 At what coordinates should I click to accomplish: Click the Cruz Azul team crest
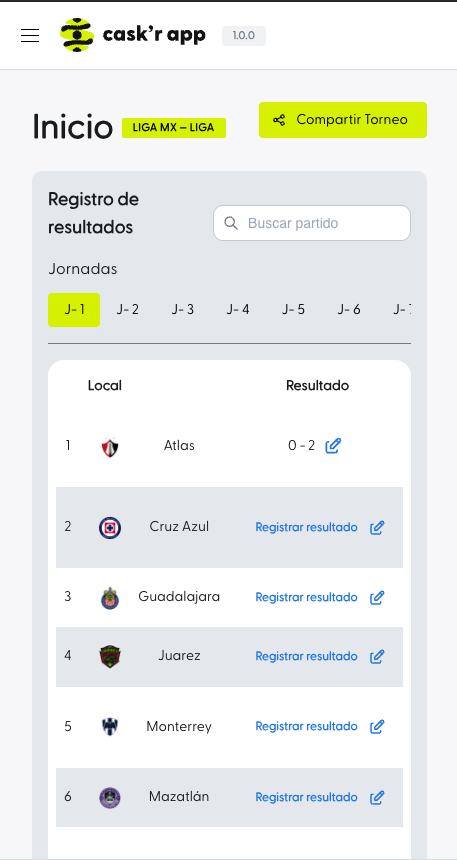(x=110, y=528)
